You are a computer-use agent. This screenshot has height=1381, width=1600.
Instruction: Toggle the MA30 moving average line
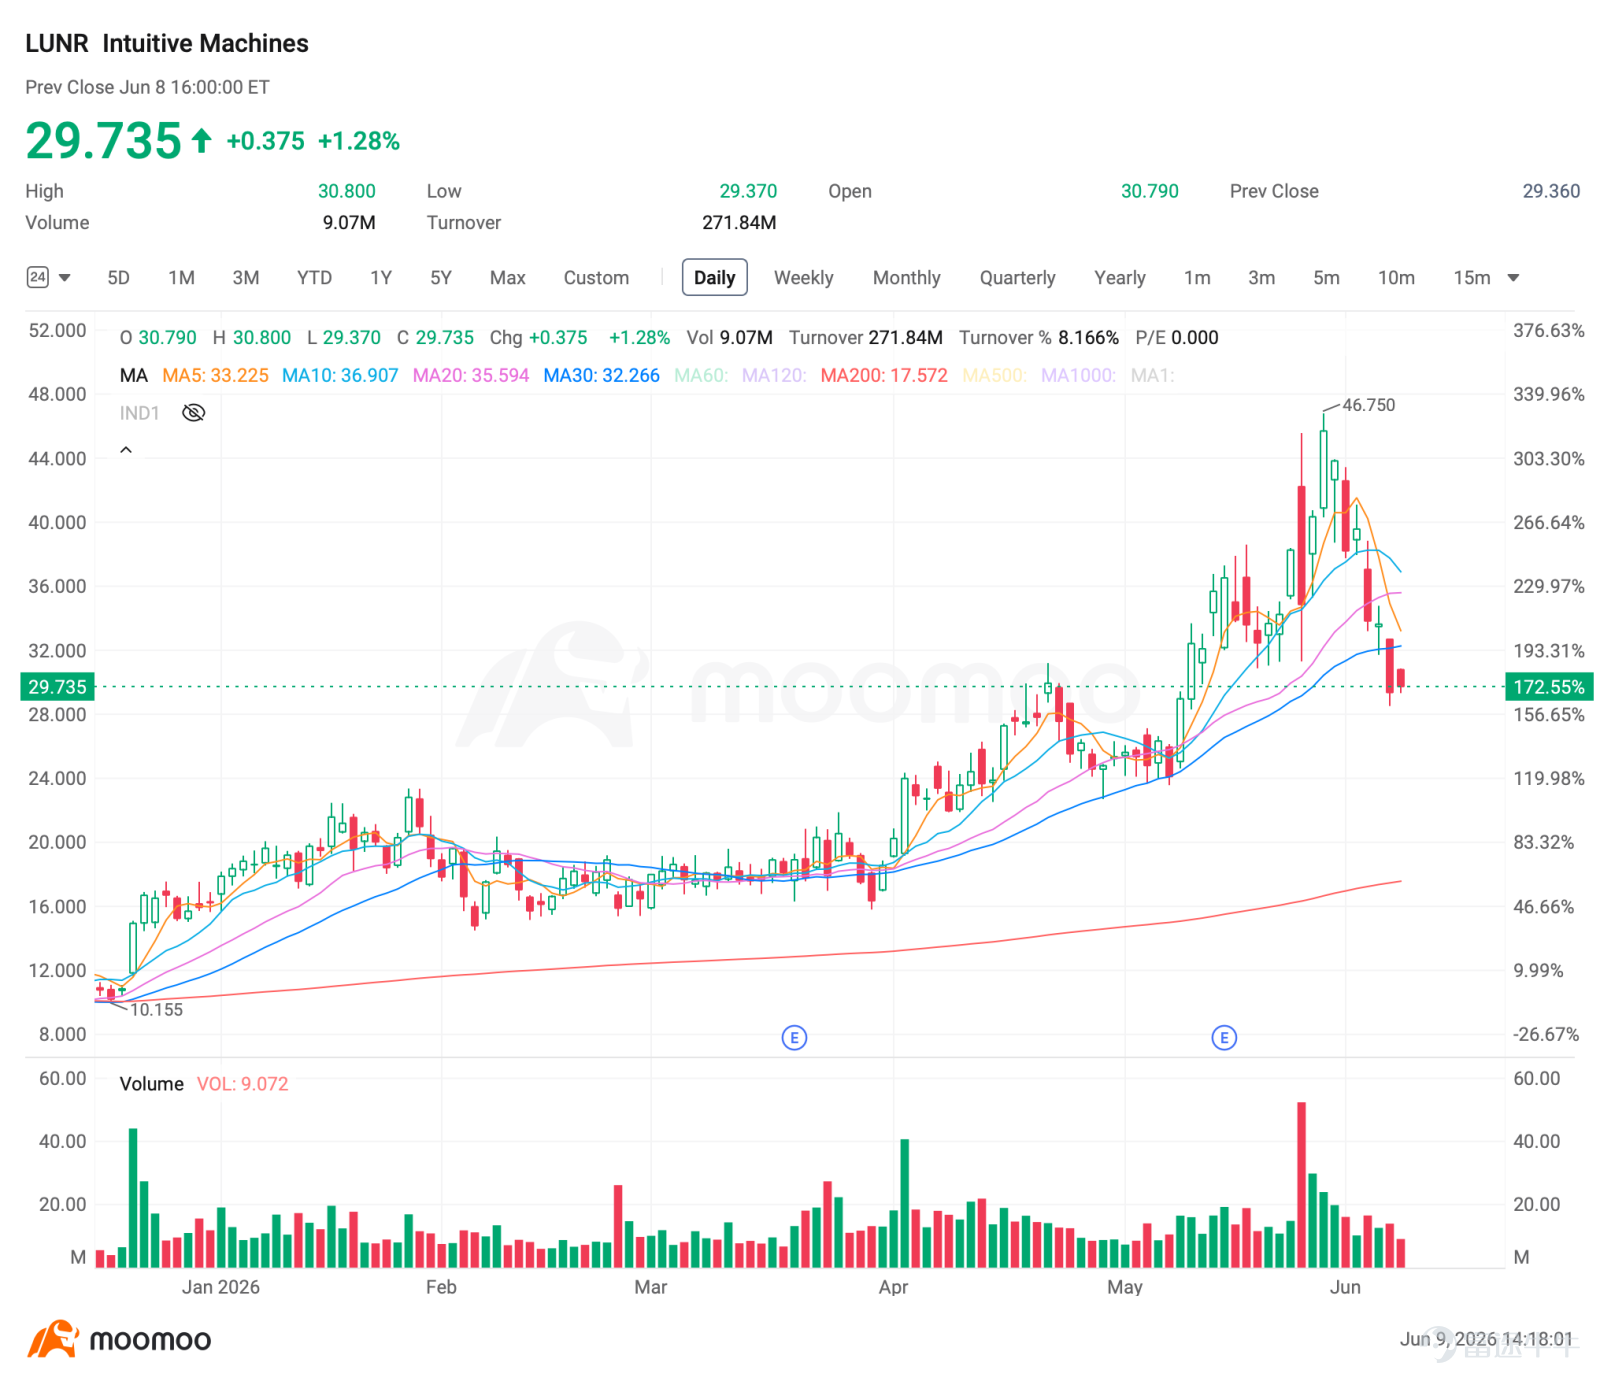[x=602, y=376]
